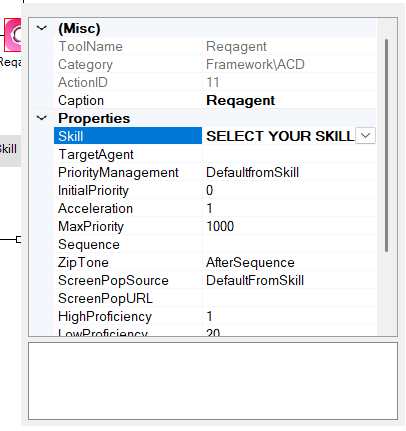This screenshot has height=431, width=406.
Task: Select the ToolName property row
Action: pos(215,46)
